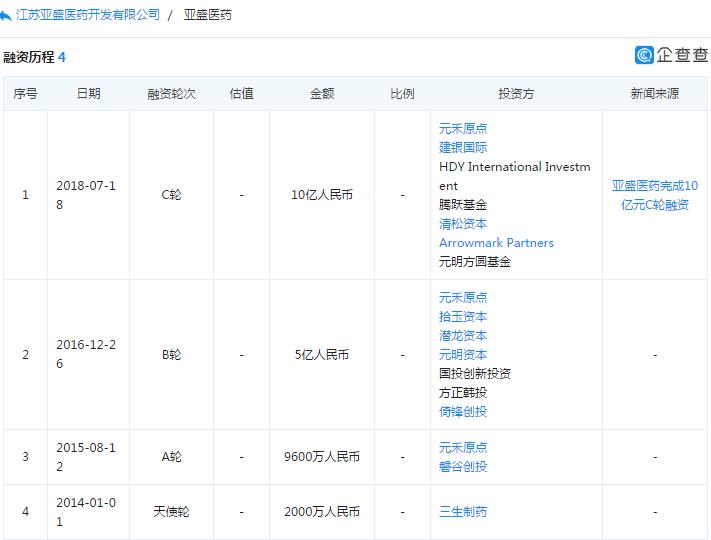
Task: Open 元禾原点 investor in B轮 row
Action: tap(463, 297)
